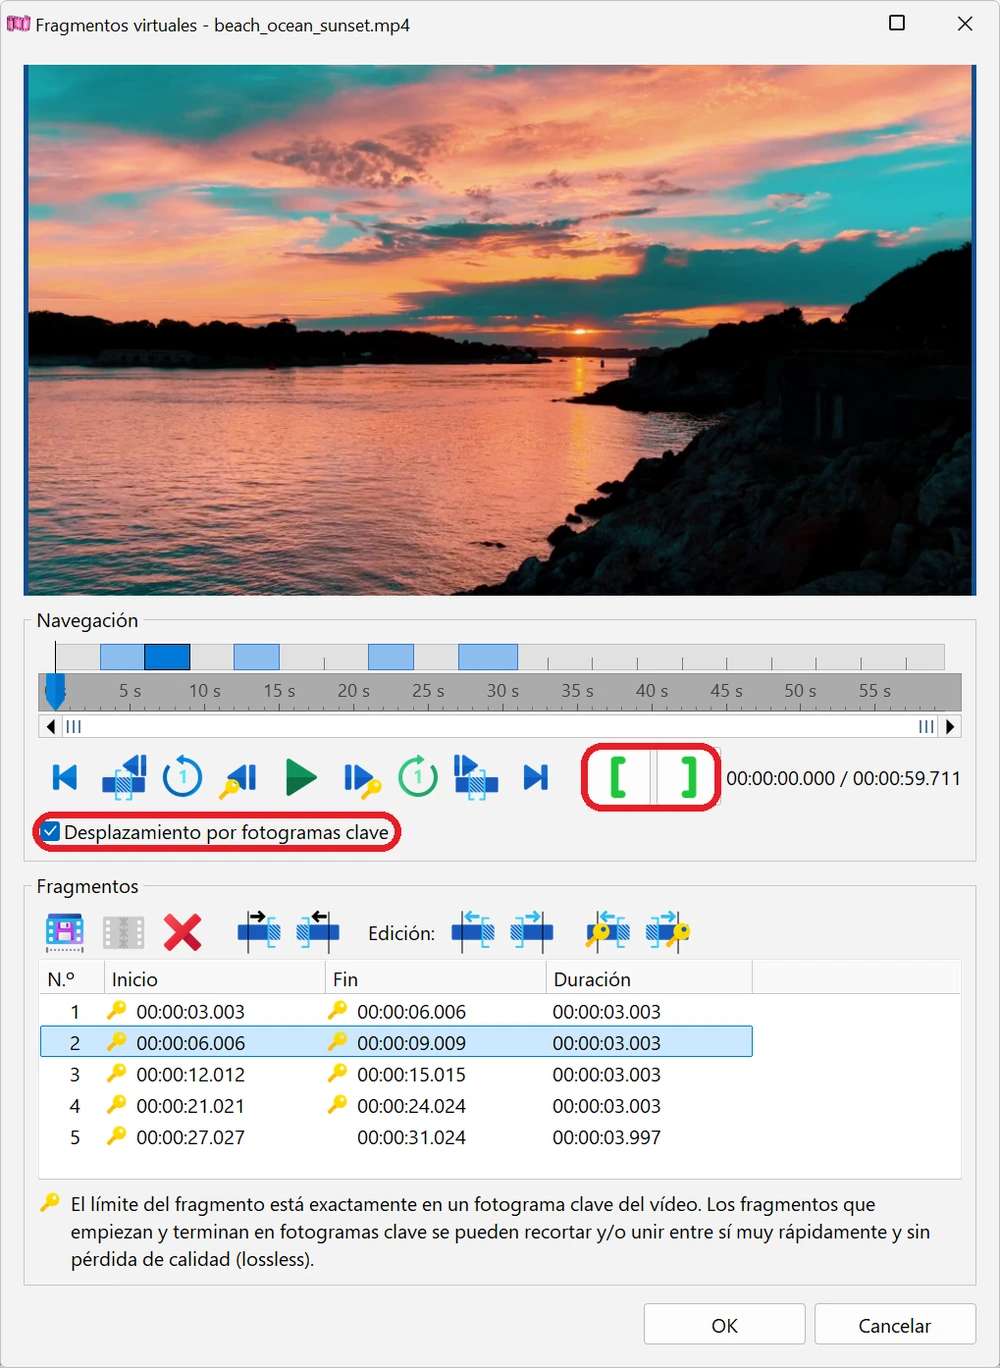Click Edición icon with key and right arrow
Viewport: 1000px width, 1368px height.
(x=668, y=931)
